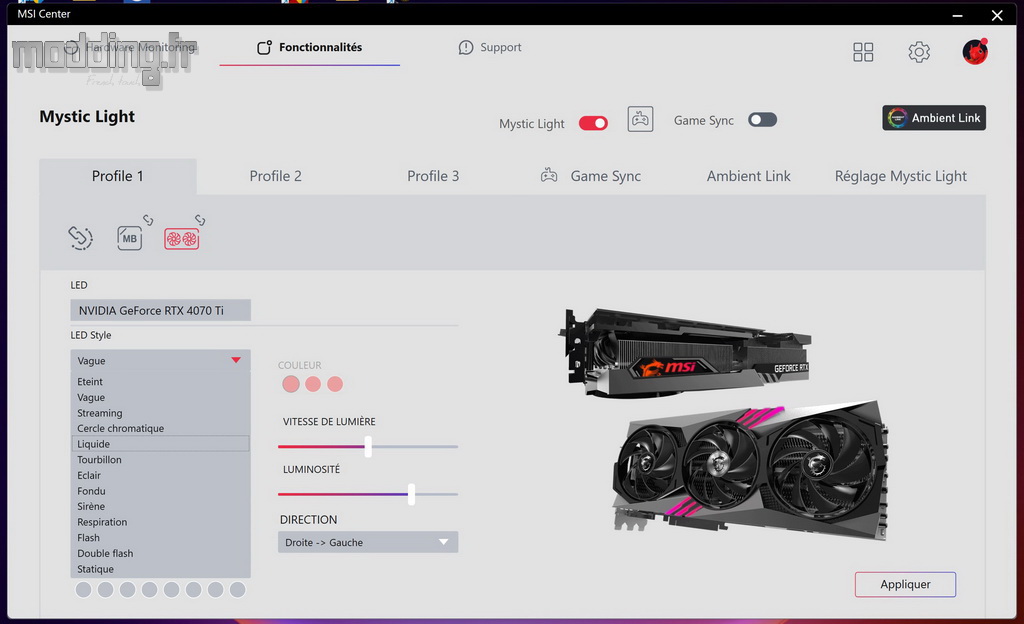The image size is (1024, 624).
Task: Select the MB motherboard device icon
Action: (x=129, y=238)
